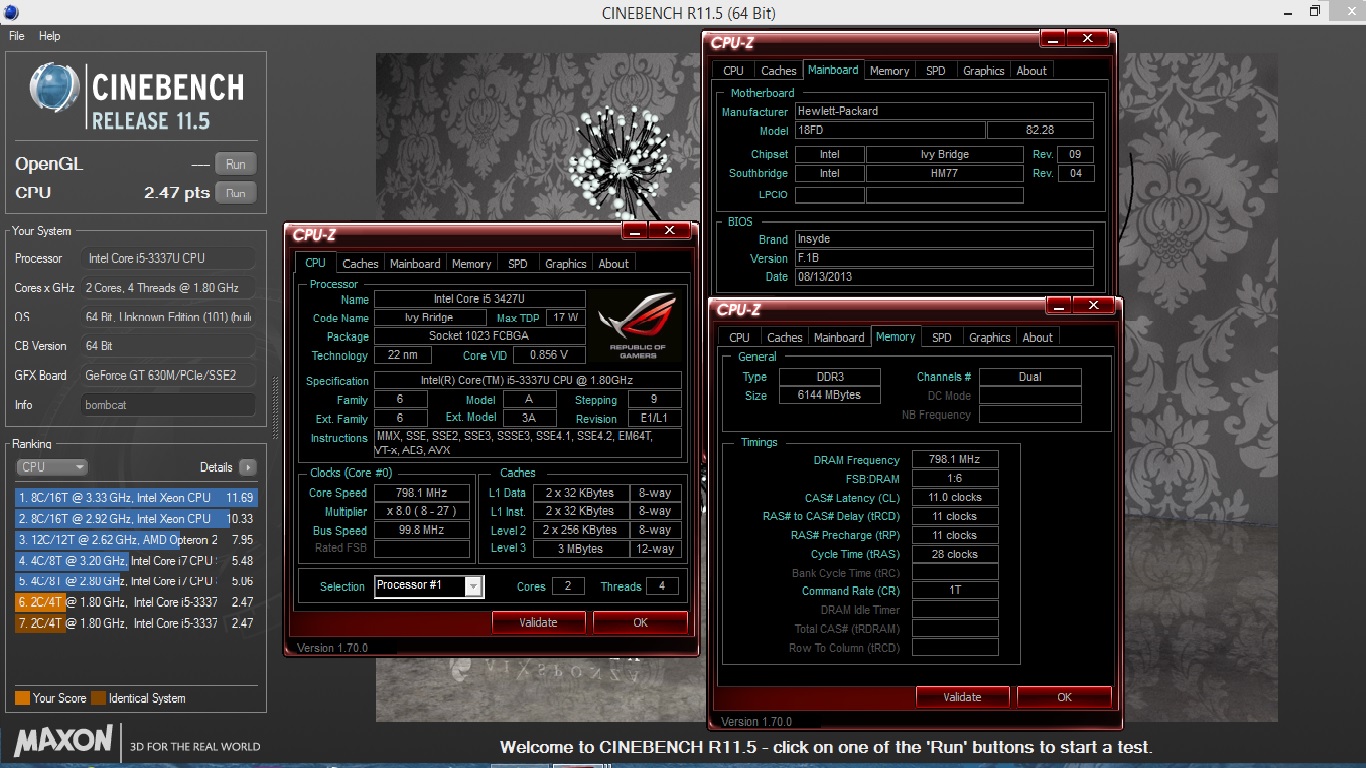
Task: Close the CPU-Z window showing the CPU tab
Action: pos(669,231)
